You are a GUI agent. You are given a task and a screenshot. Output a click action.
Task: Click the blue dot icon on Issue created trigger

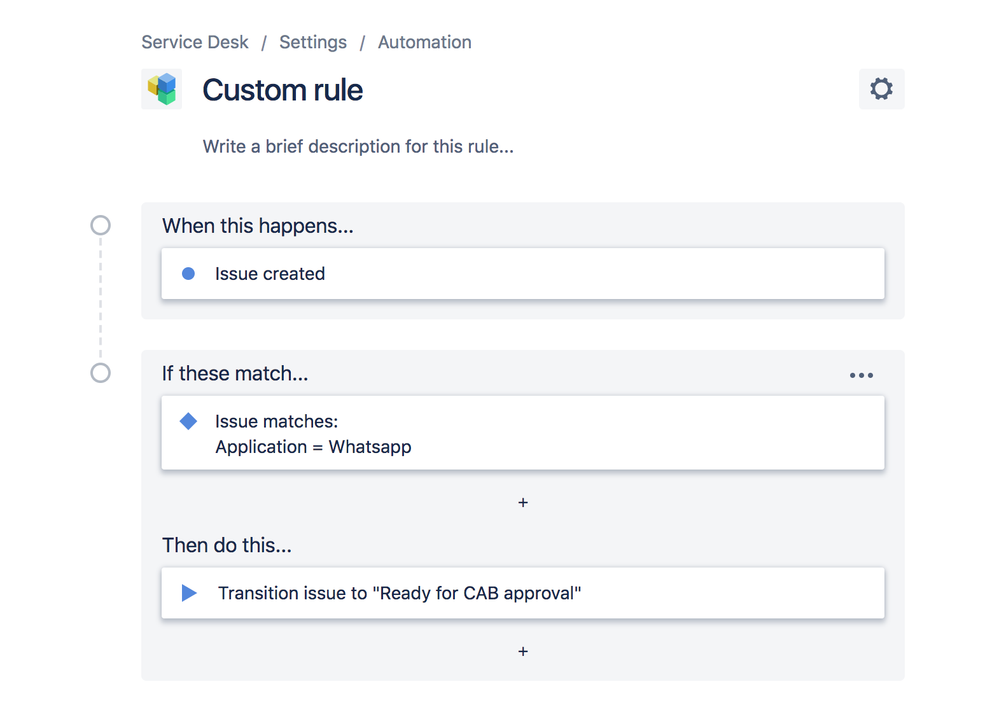[x=189, y=273]
